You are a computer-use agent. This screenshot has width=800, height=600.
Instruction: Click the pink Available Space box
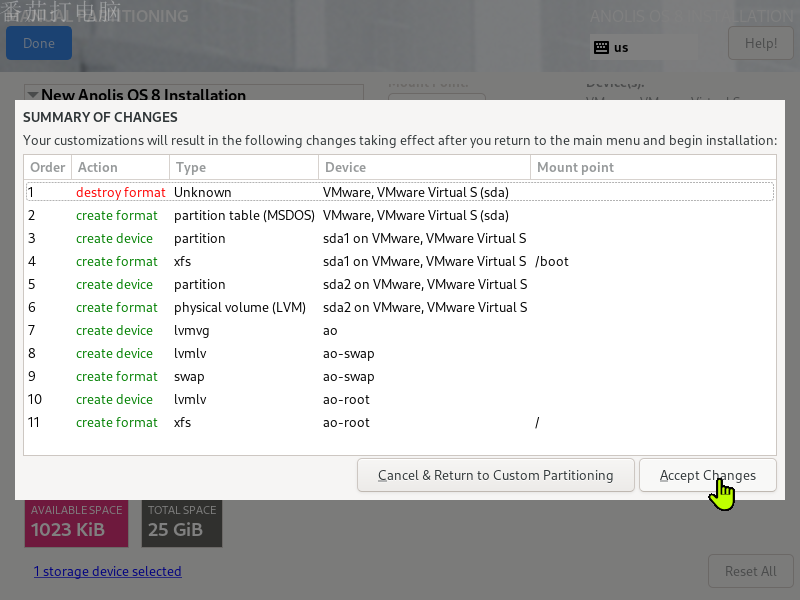(x=76, y=521)
